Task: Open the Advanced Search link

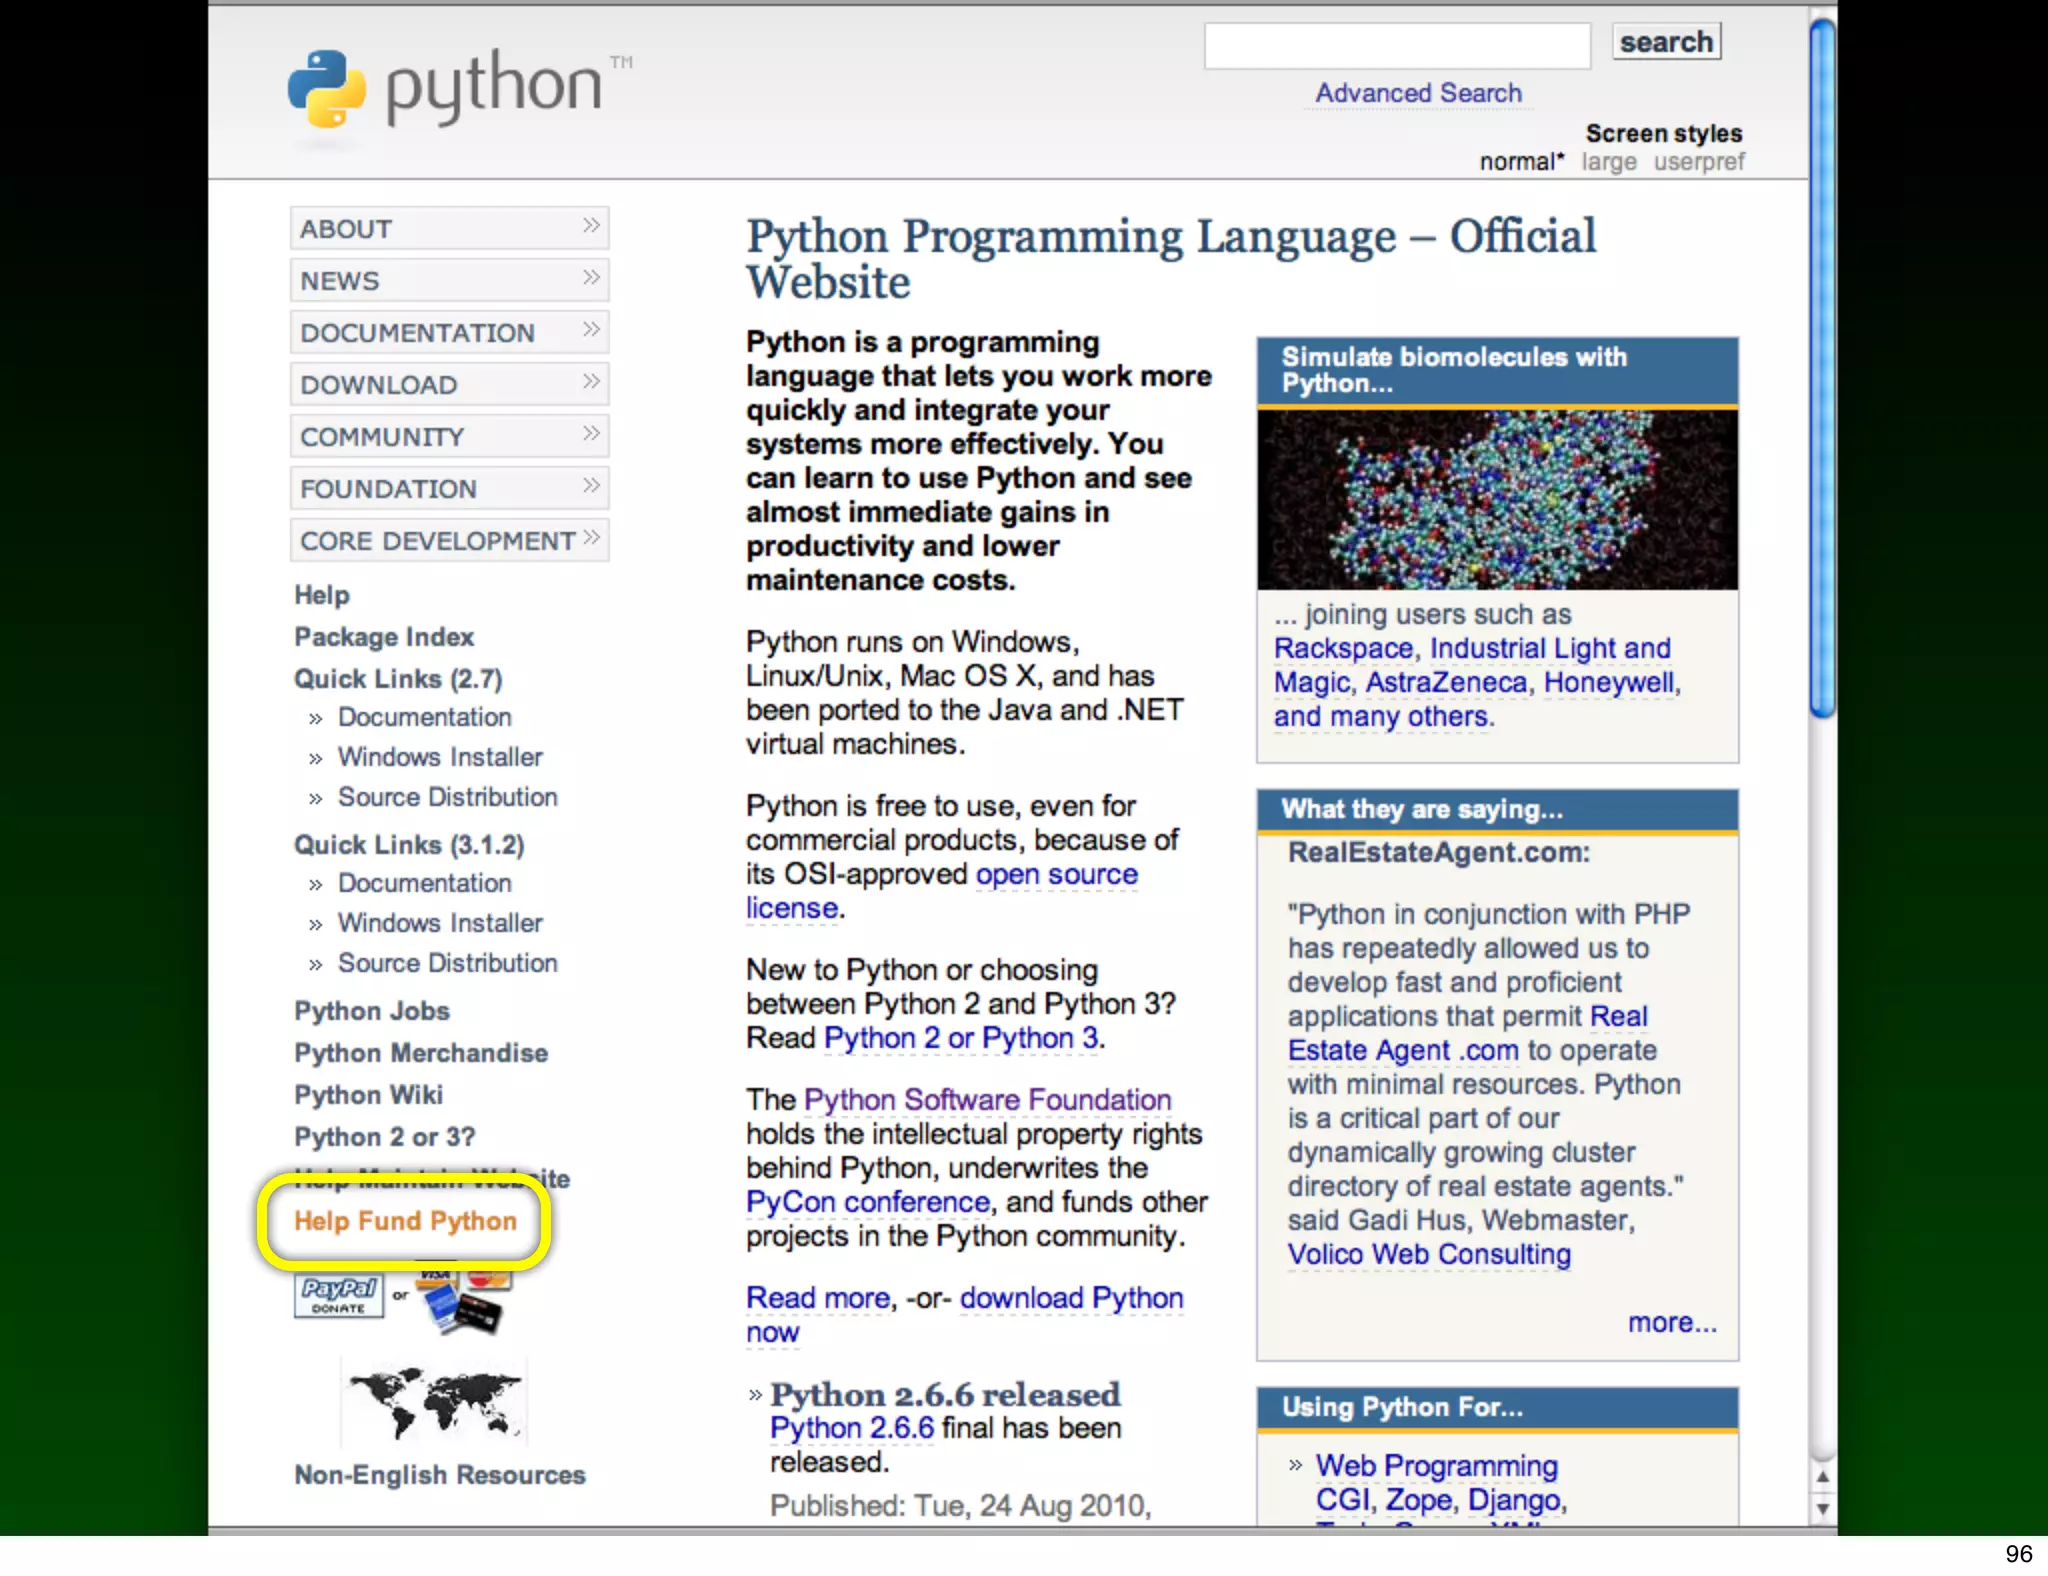Action: tap(1417, 93)
